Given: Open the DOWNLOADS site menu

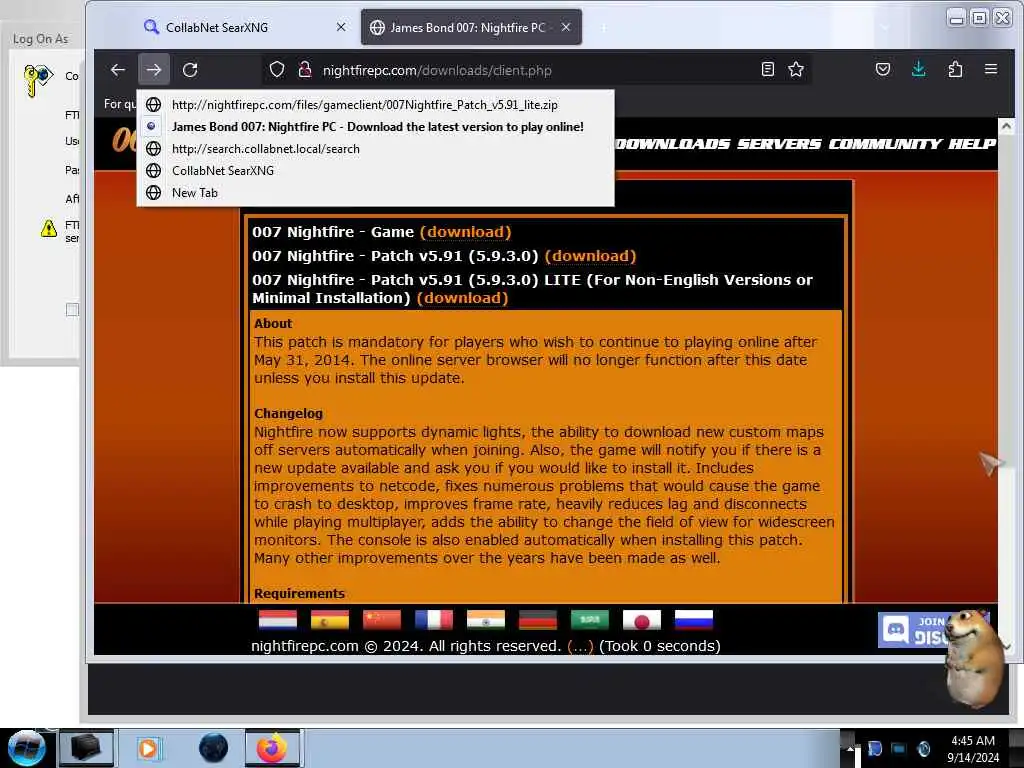Looking at the screenshot, I should pos(673,144).
